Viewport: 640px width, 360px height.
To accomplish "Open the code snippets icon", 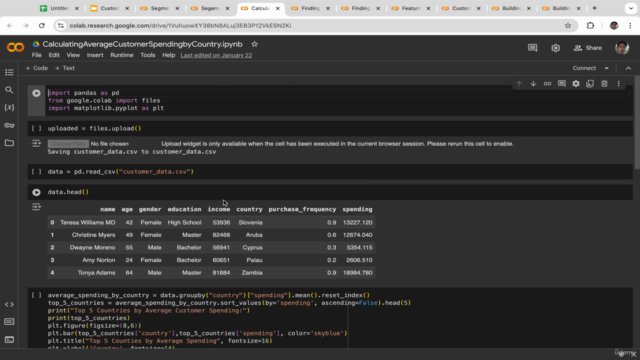I will click(9, 304).
